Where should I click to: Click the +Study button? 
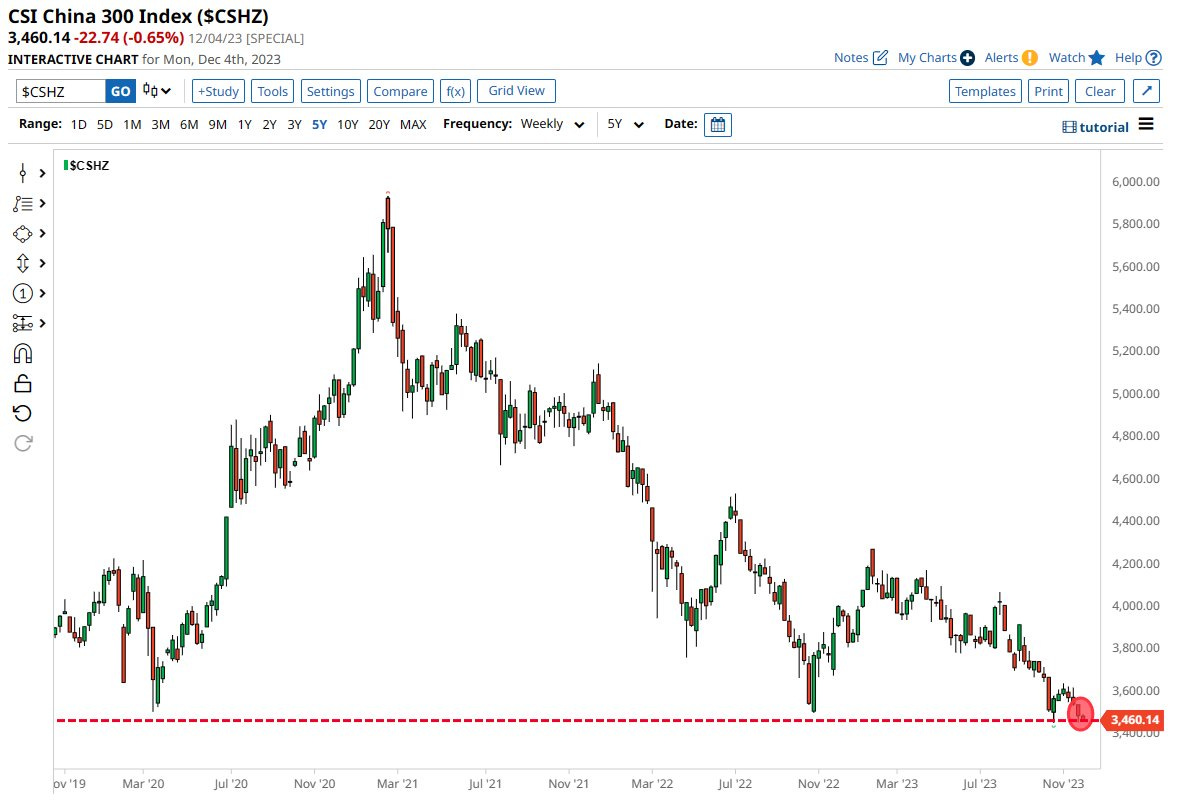[218, 91]
